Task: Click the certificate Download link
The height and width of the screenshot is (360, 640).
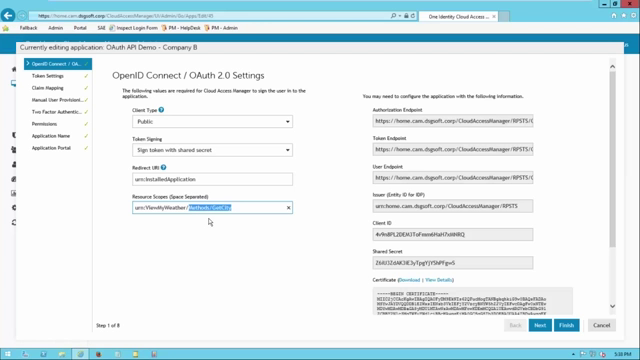Action: 409,280
